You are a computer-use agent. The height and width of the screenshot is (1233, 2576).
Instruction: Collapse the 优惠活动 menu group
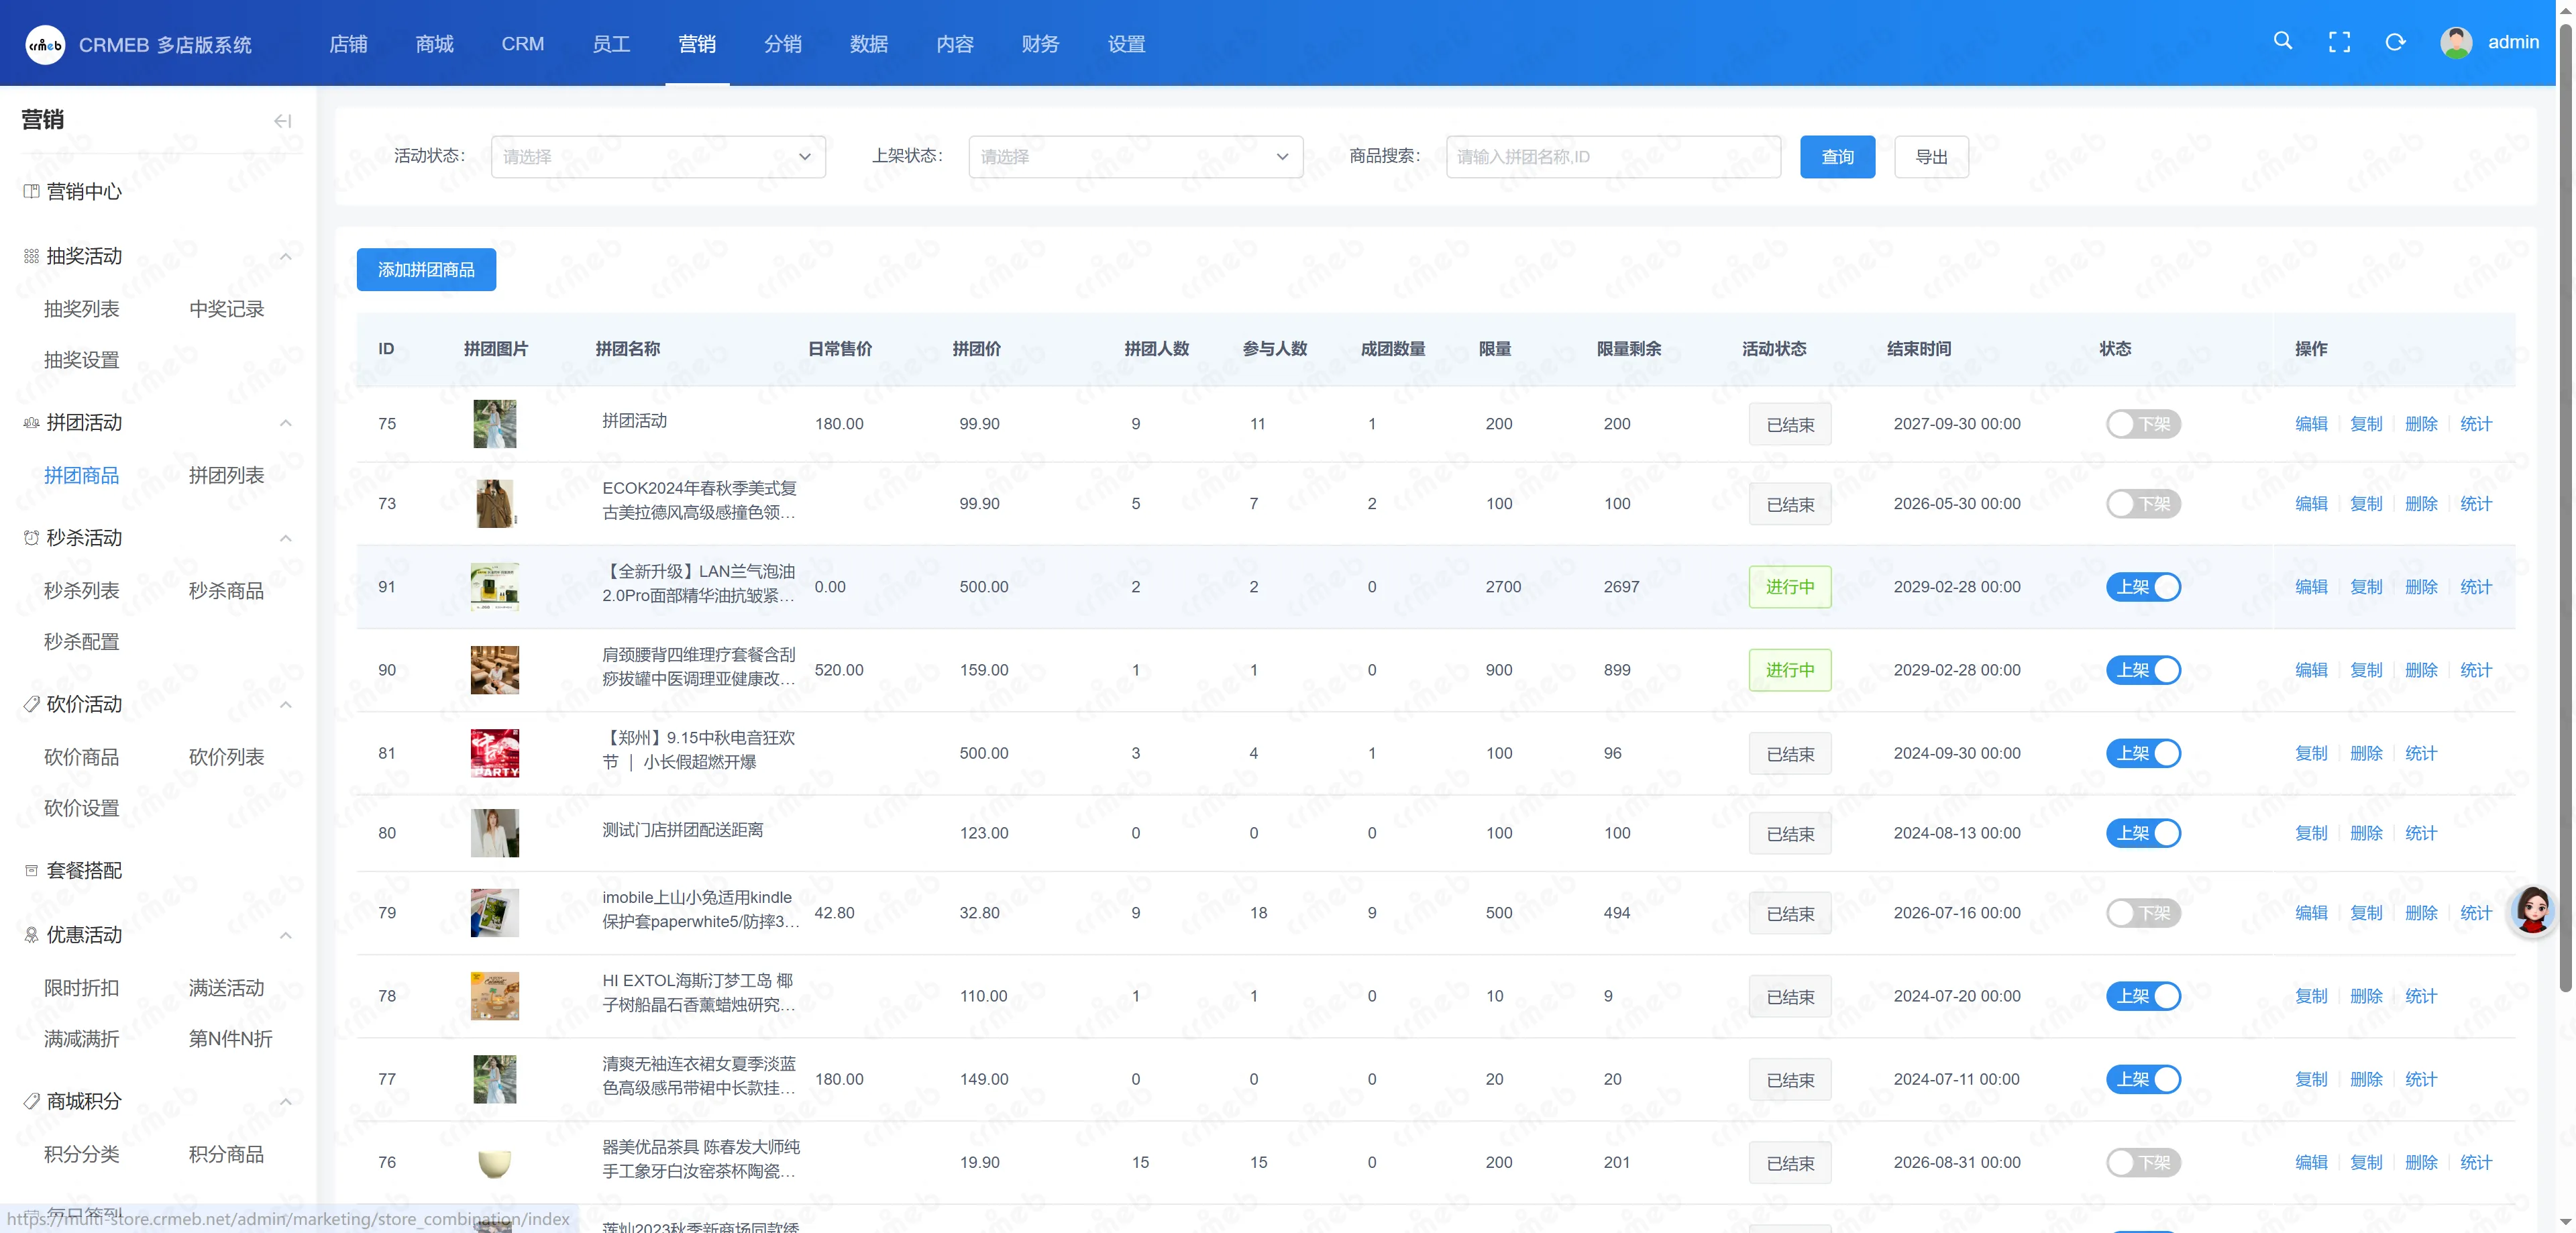click(x=285, y=936)
